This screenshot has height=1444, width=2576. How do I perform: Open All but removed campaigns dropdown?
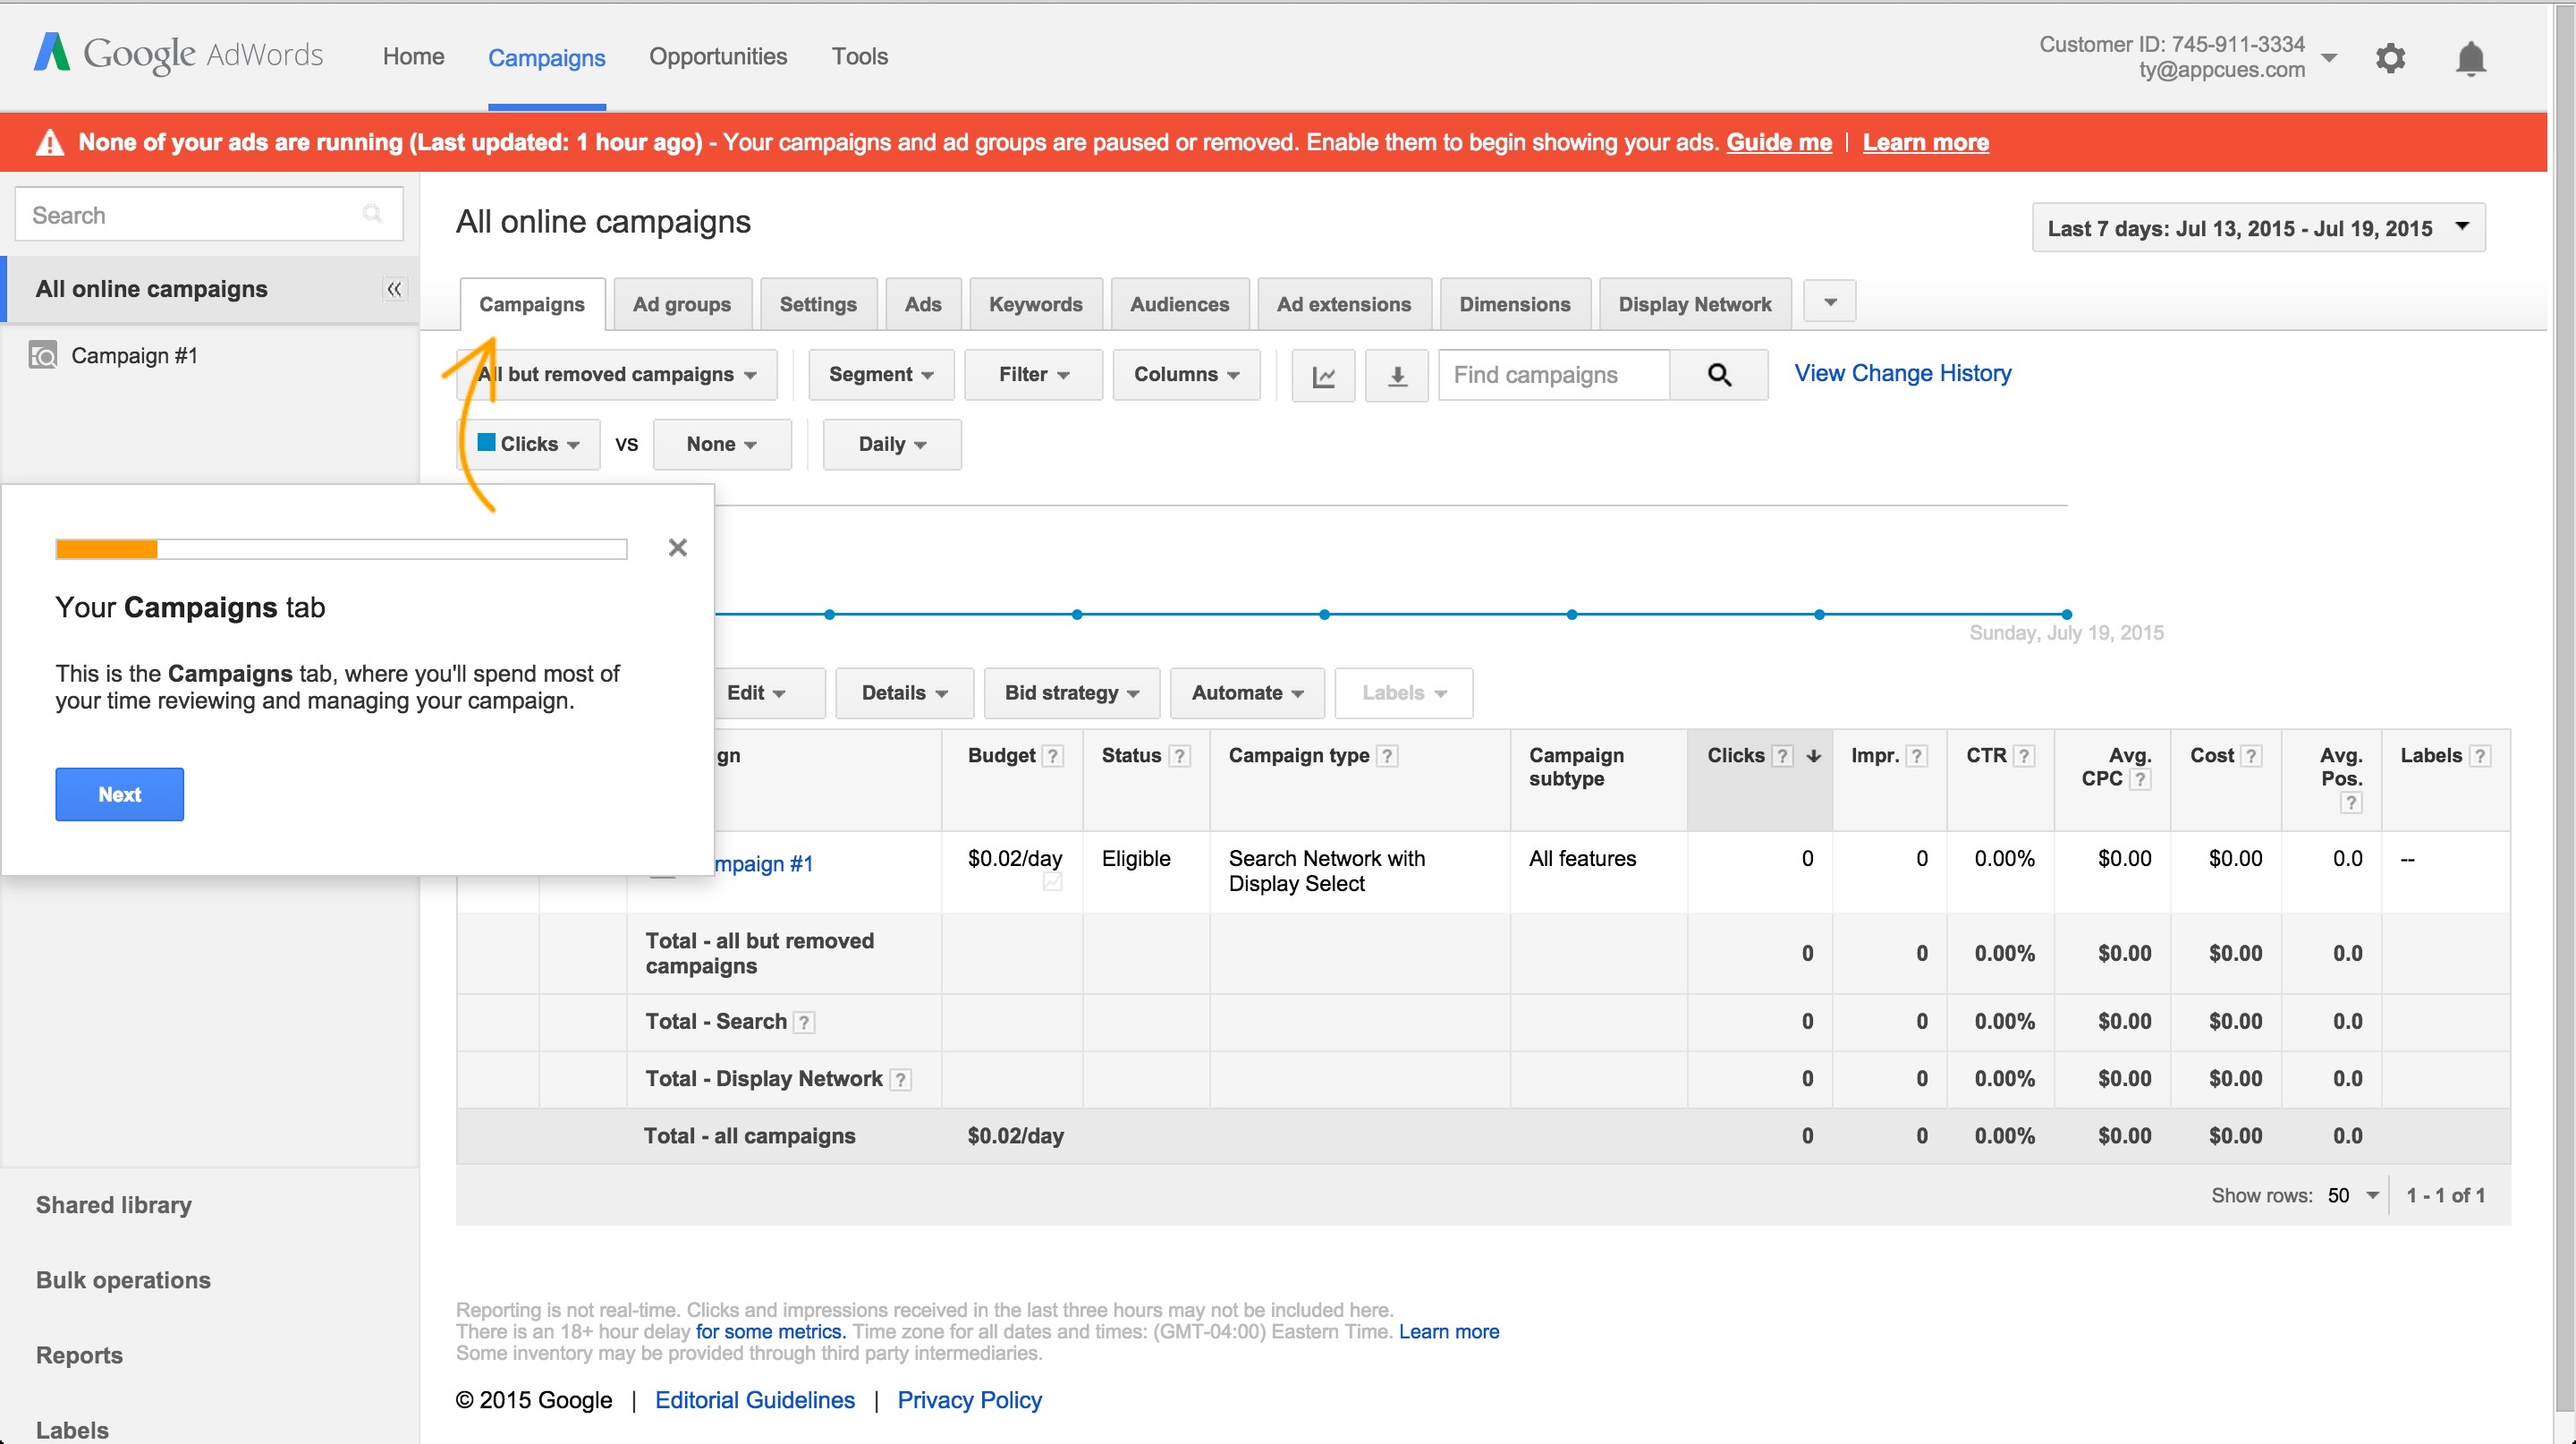pyautogui.click(x=617, y=375)
